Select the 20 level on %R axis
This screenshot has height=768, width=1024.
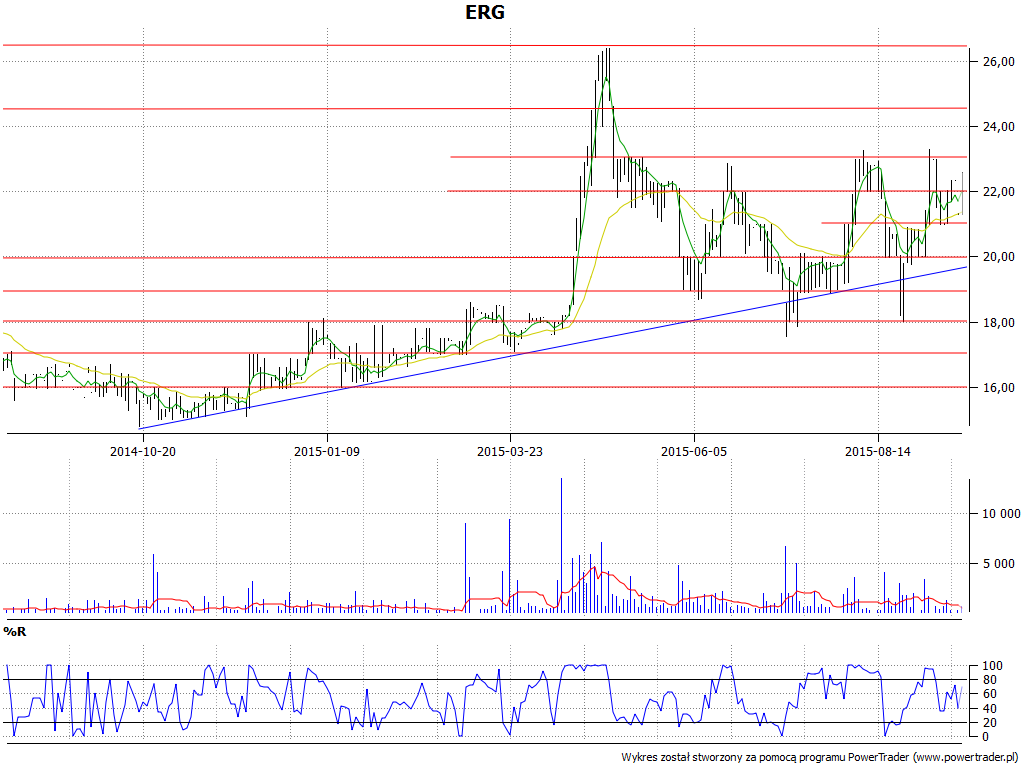click(989, 723)
